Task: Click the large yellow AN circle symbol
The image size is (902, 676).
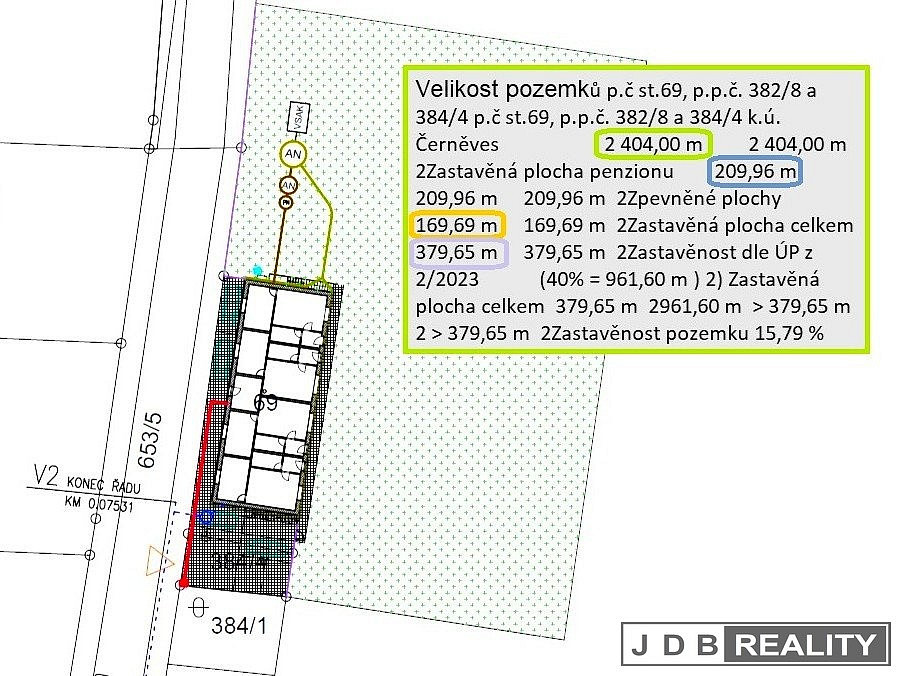Action: (x=292, y=156)
